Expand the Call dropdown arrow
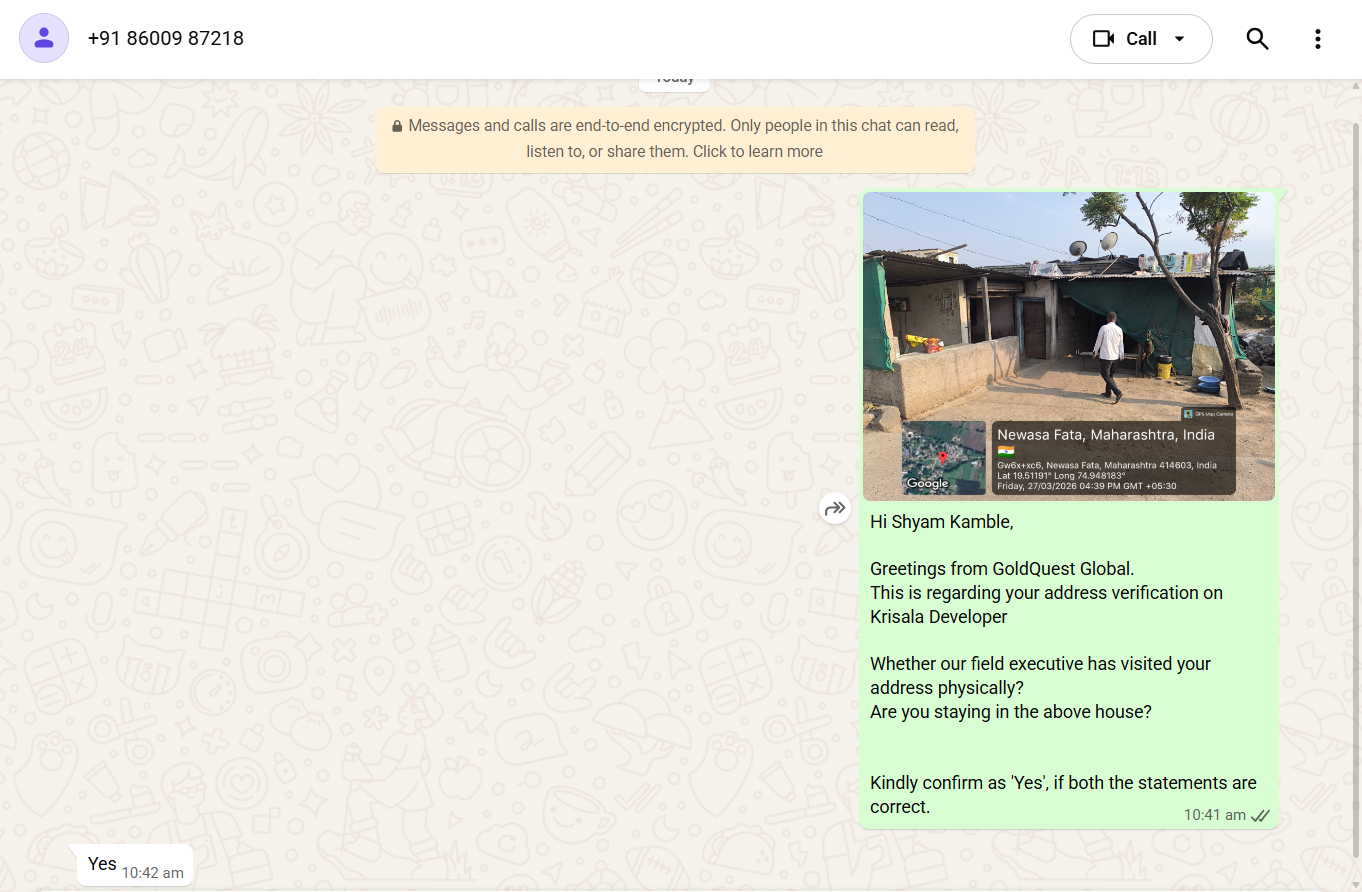The width and height of the screenshot is (1362, 892). [x=1179, y=39]
